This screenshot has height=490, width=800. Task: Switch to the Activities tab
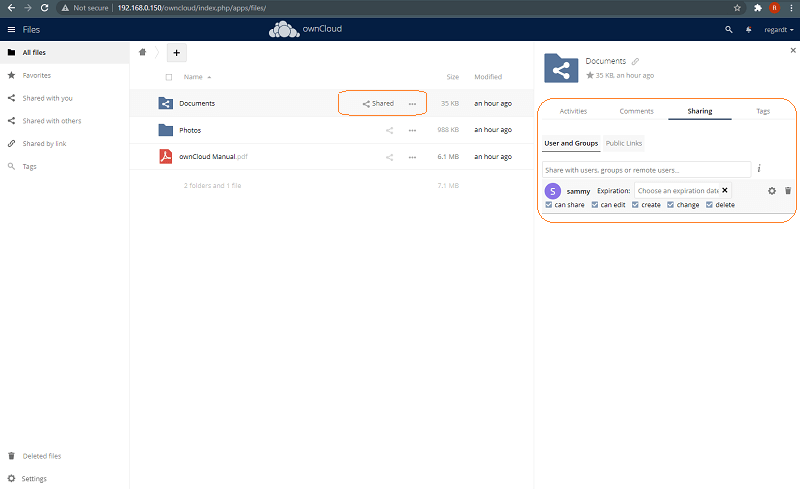(x=573, y=111)
